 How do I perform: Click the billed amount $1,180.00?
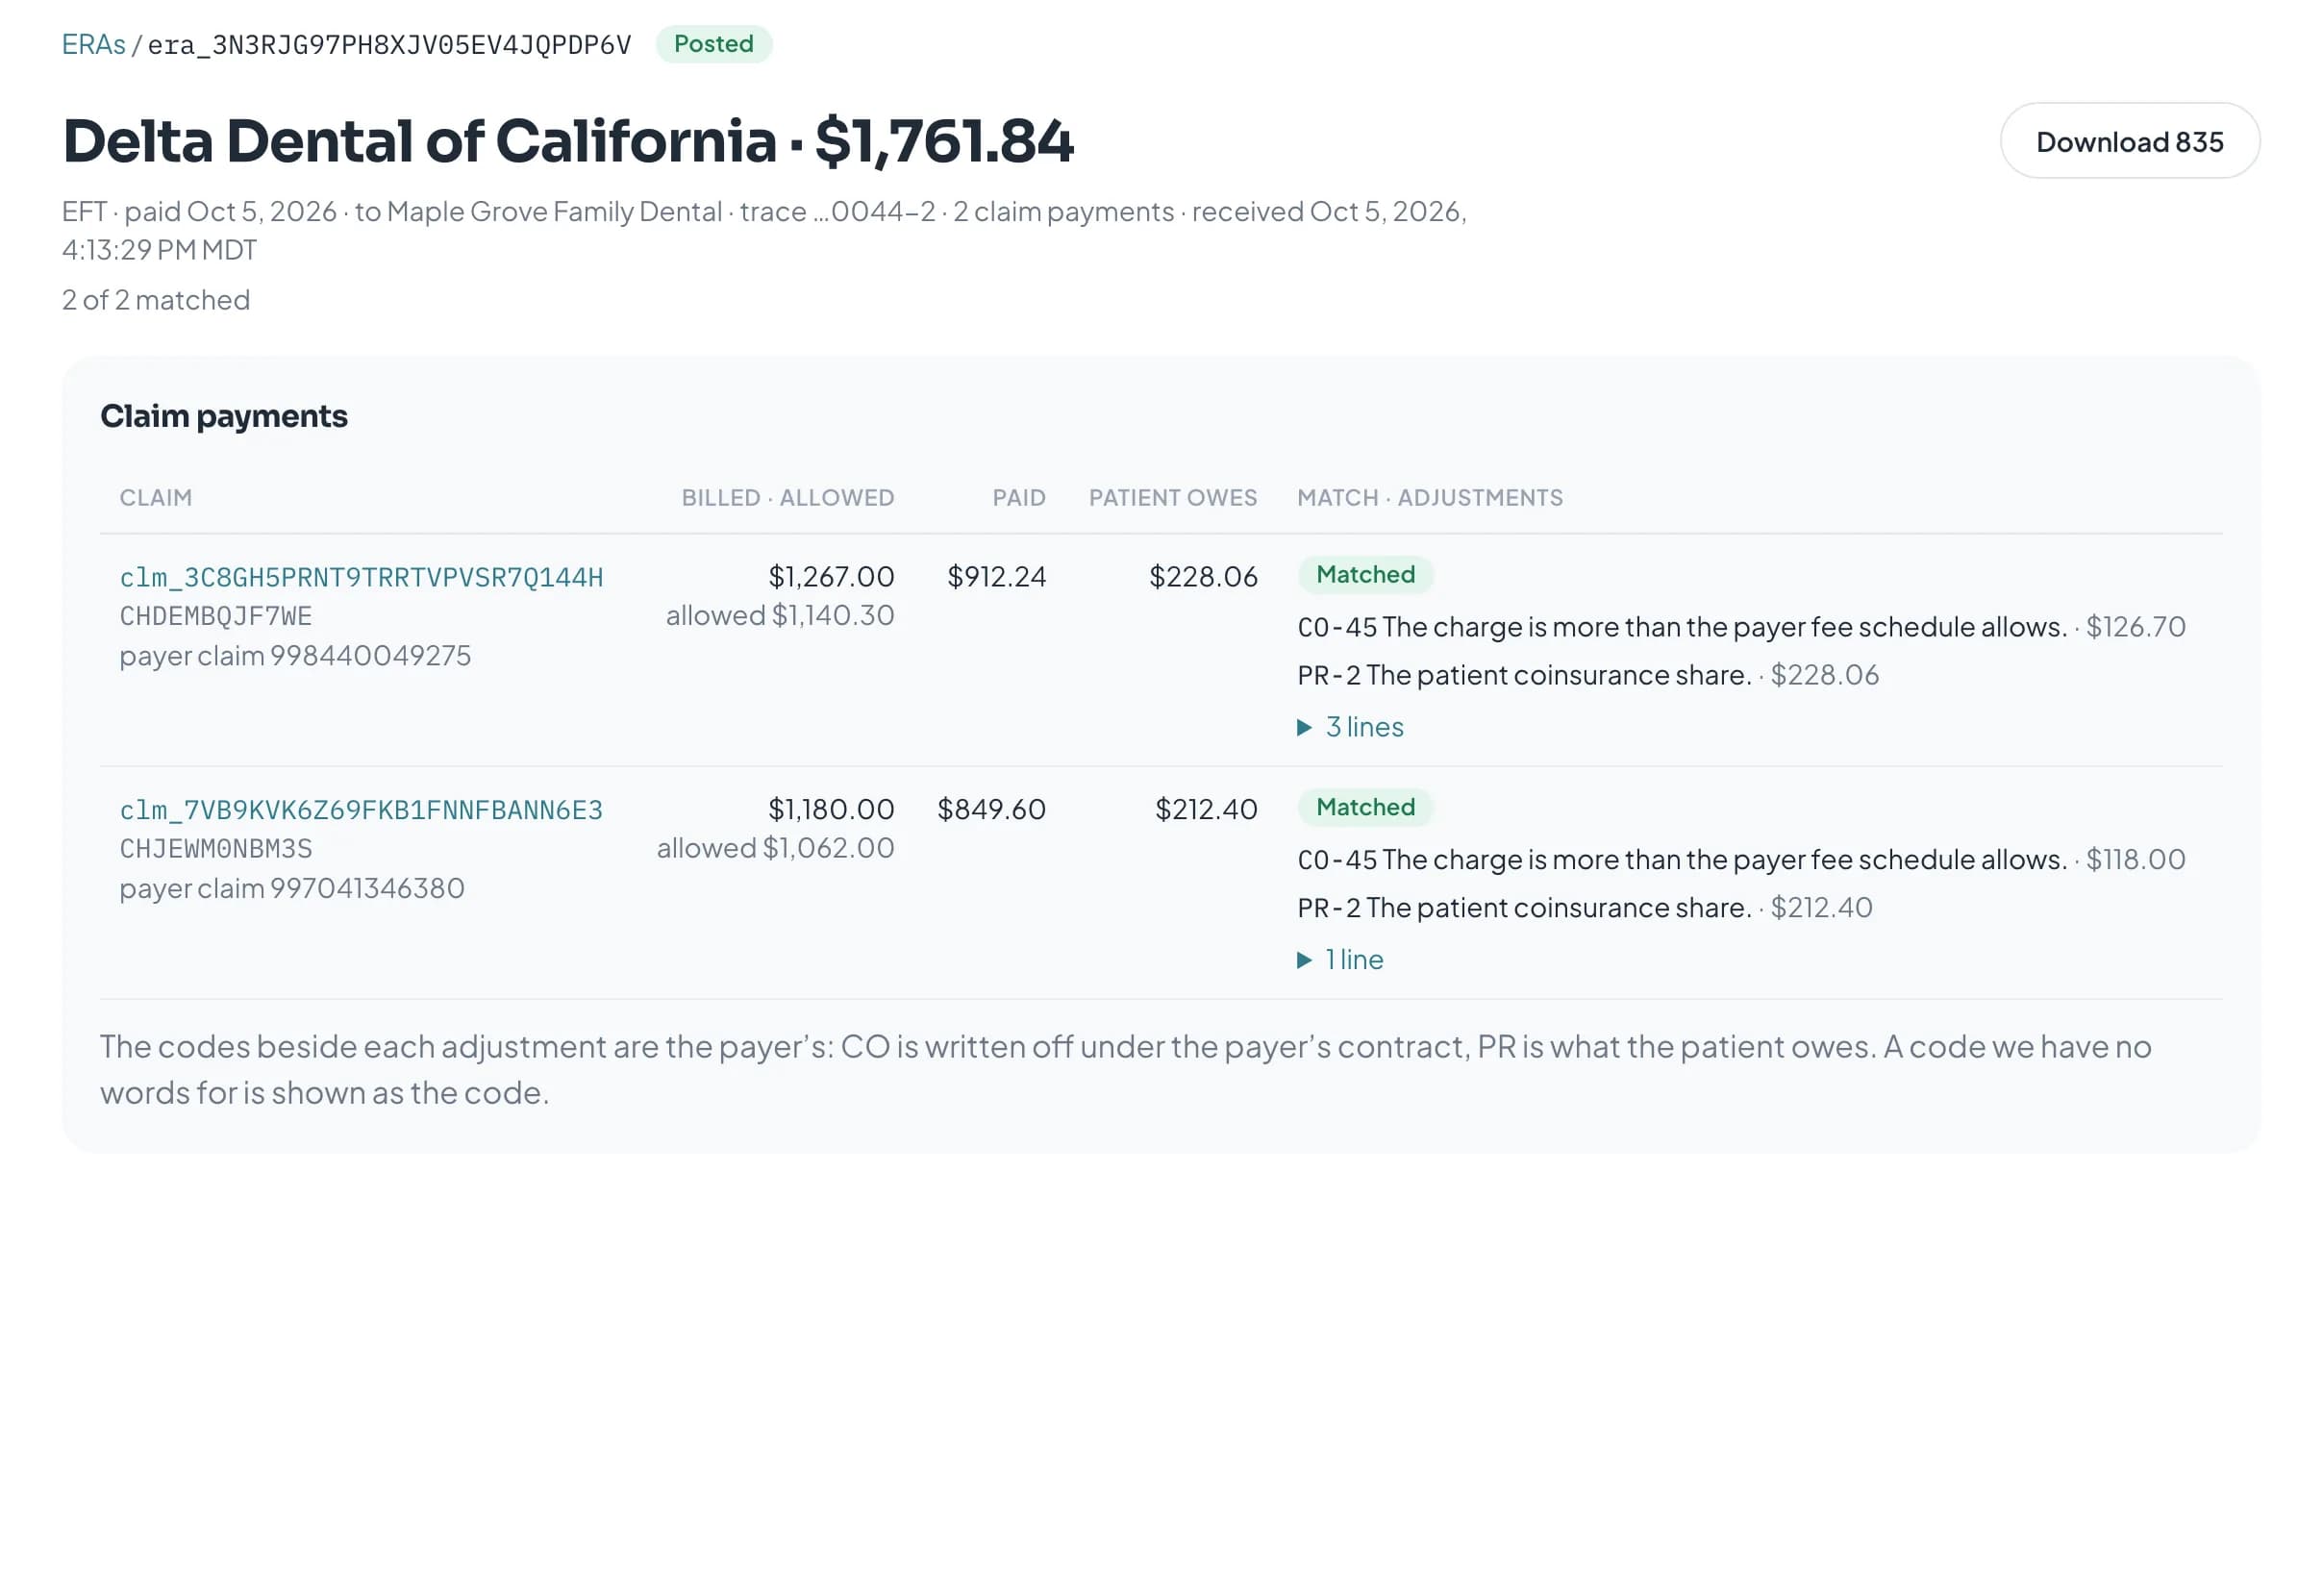pyautogui.click(x=831, y=810)
